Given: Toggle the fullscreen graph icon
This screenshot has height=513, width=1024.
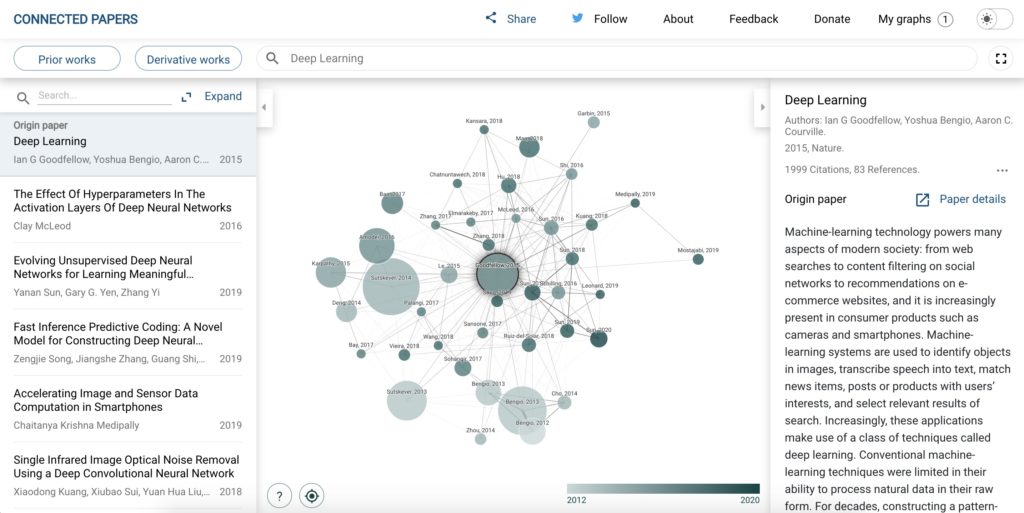Looking at the screenshot, I should pyautogui.click(x=1001, y=59).
